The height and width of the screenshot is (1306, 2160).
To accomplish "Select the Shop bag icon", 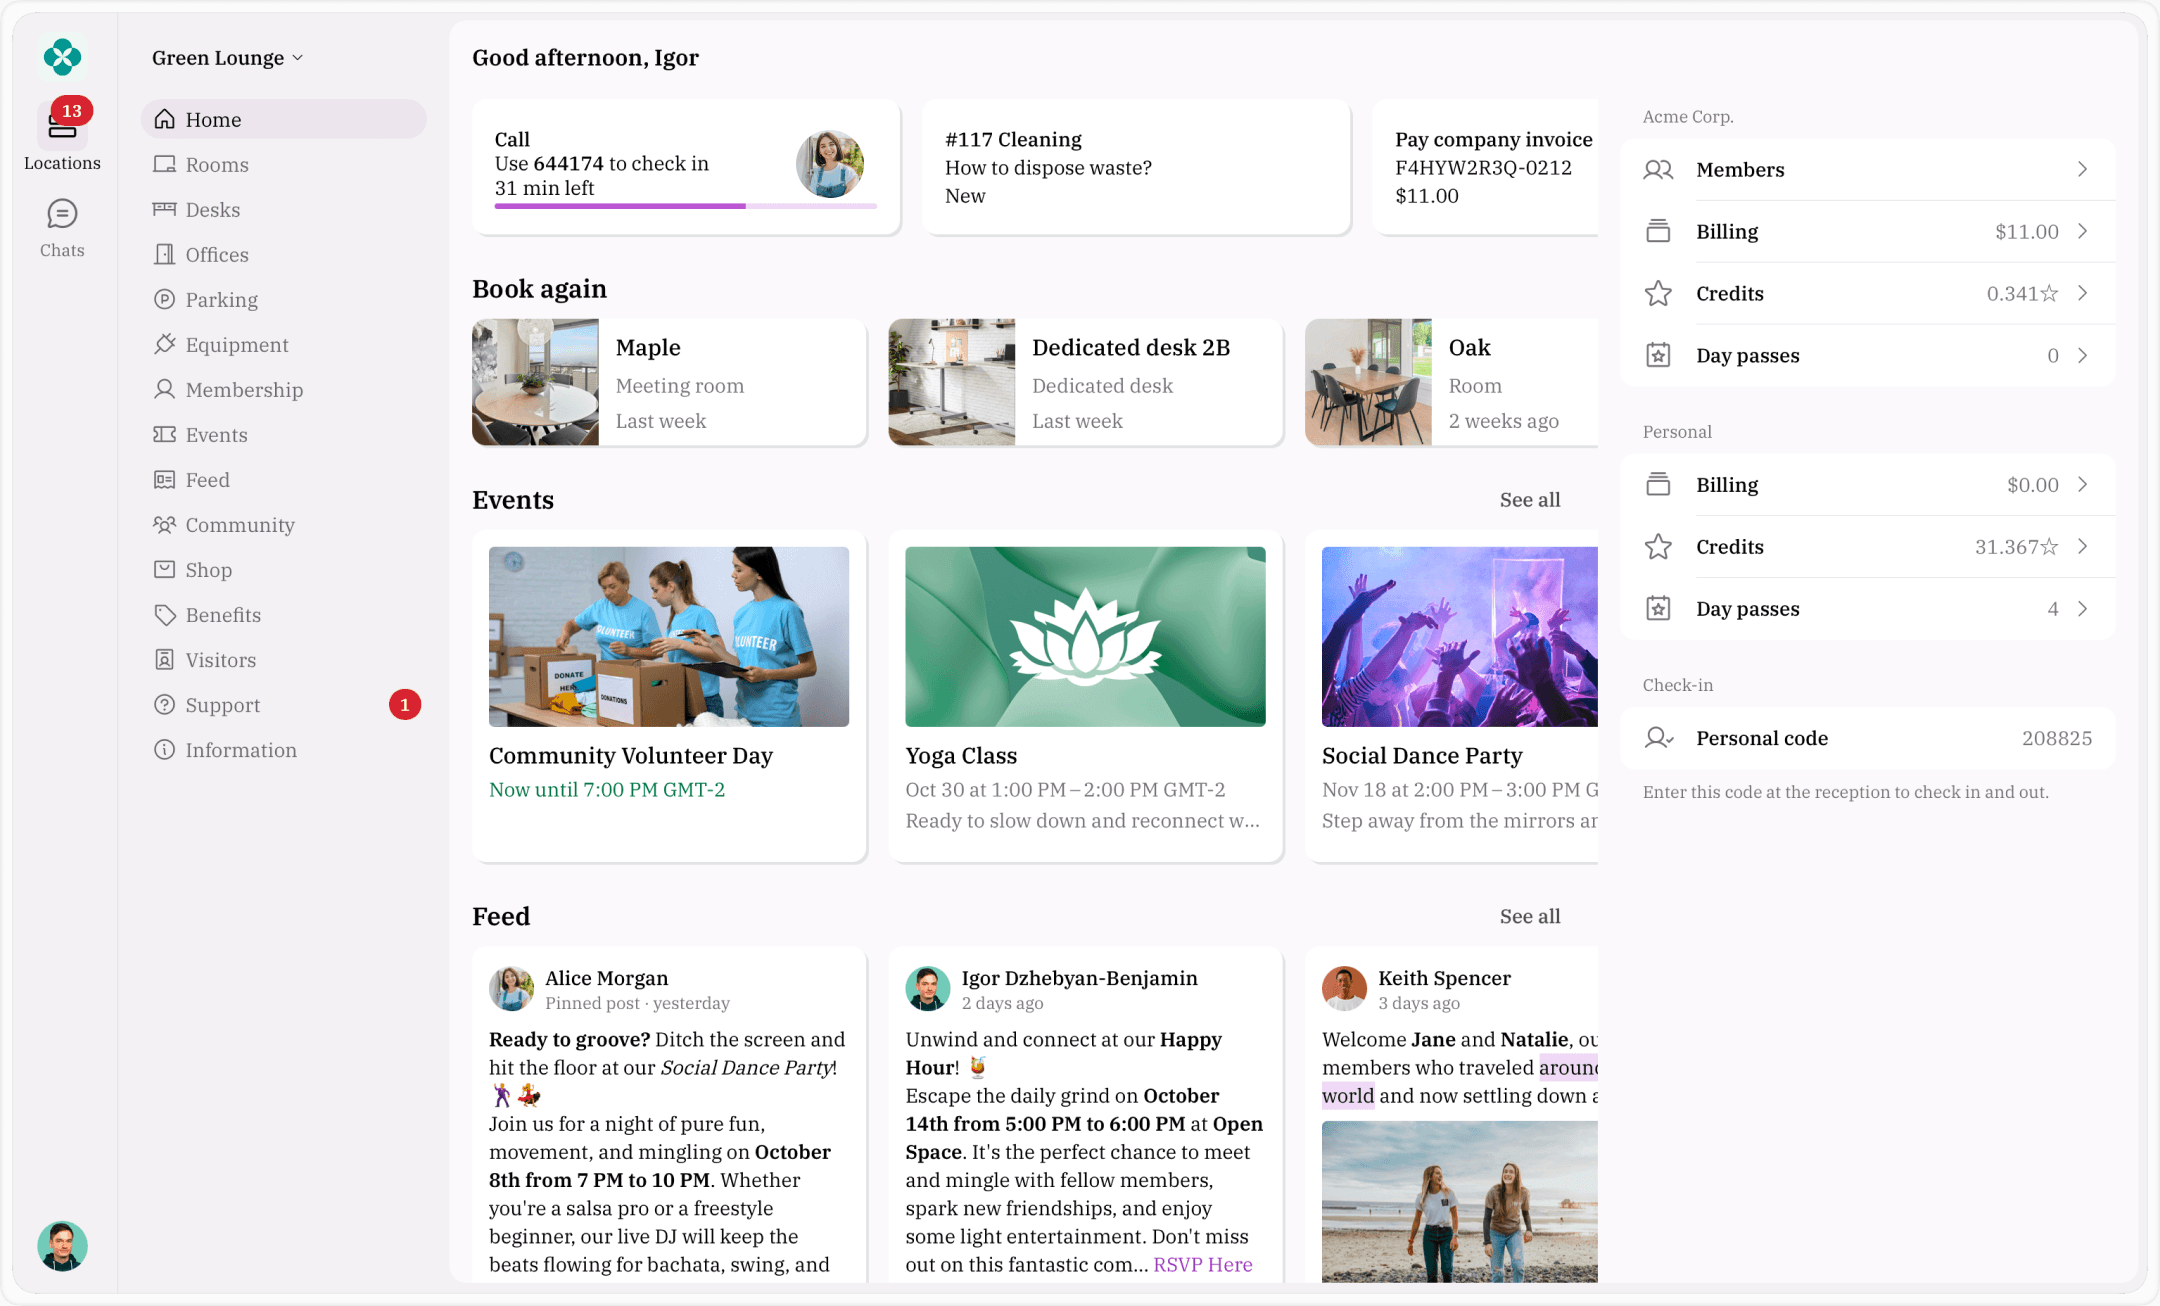I will [164, 569].
